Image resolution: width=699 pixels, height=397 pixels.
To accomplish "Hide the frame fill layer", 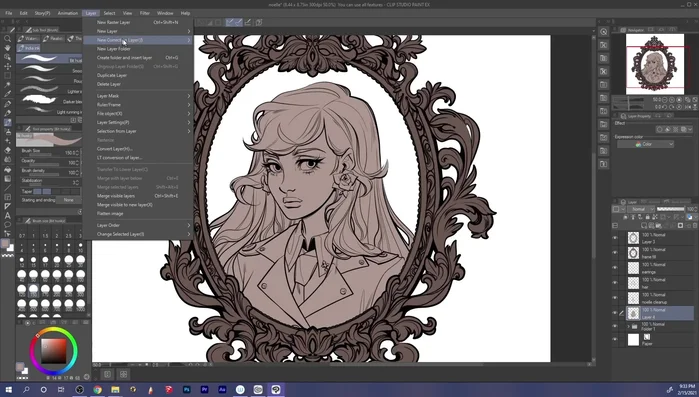I will point(615,253).
